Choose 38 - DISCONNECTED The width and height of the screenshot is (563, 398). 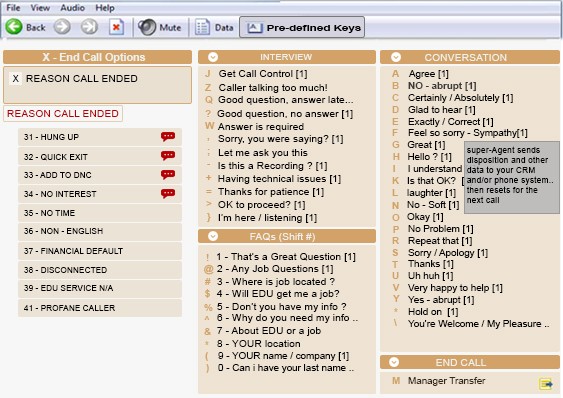point(100,270)
